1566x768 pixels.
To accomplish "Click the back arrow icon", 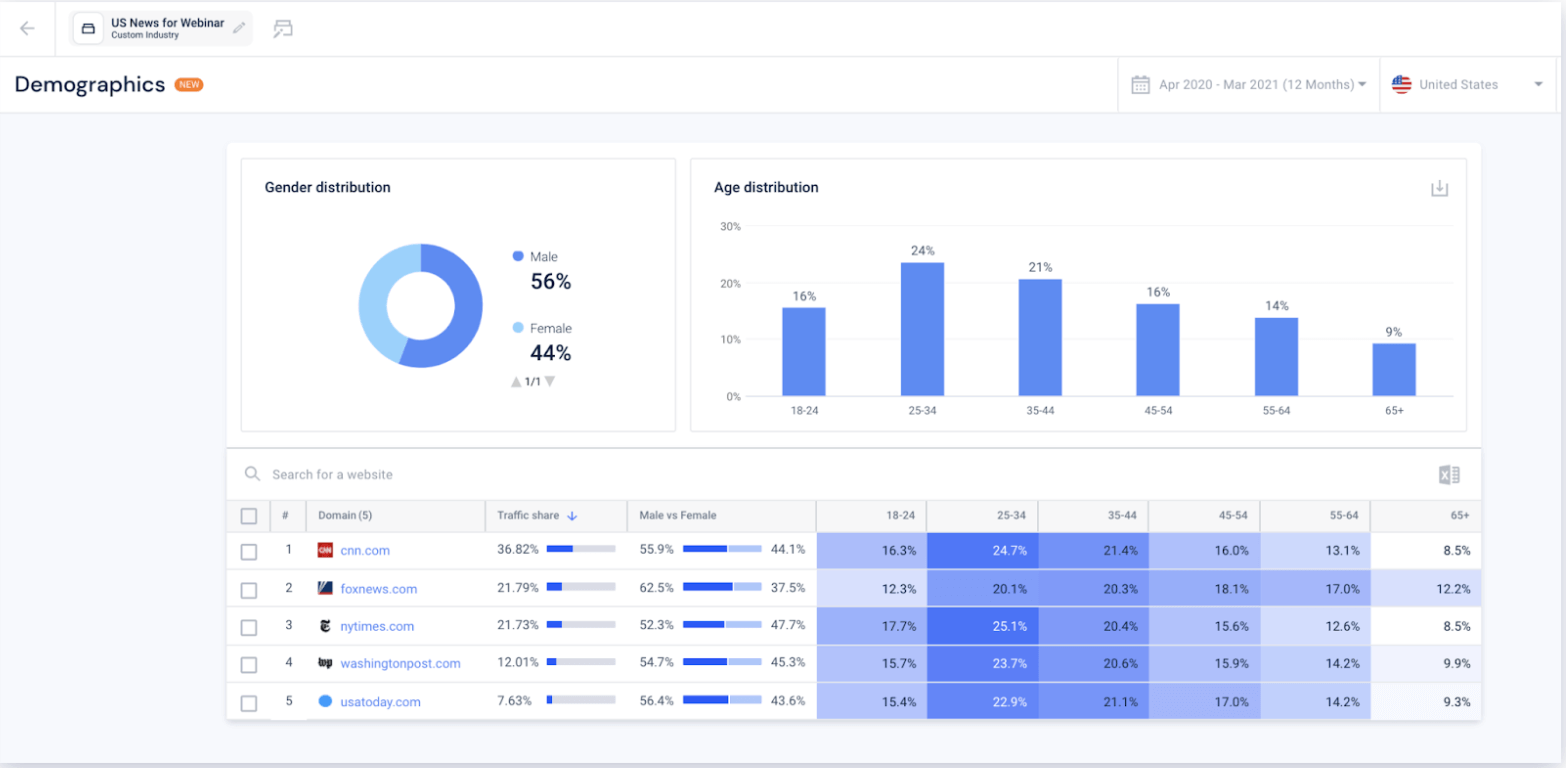I will pos(27,28).
